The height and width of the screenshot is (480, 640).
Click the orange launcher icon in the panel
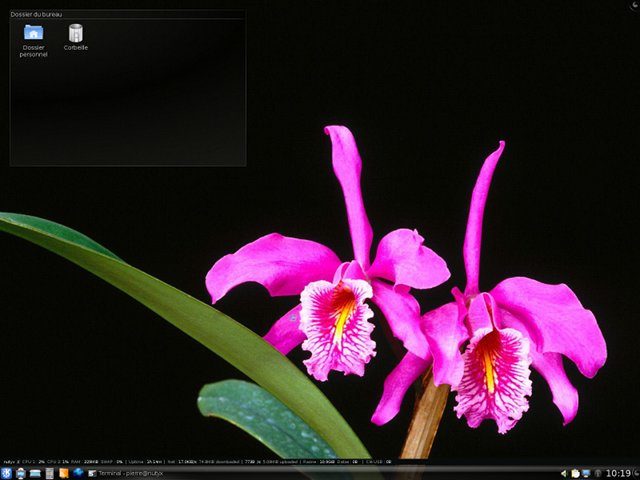[x=64, y=473]
